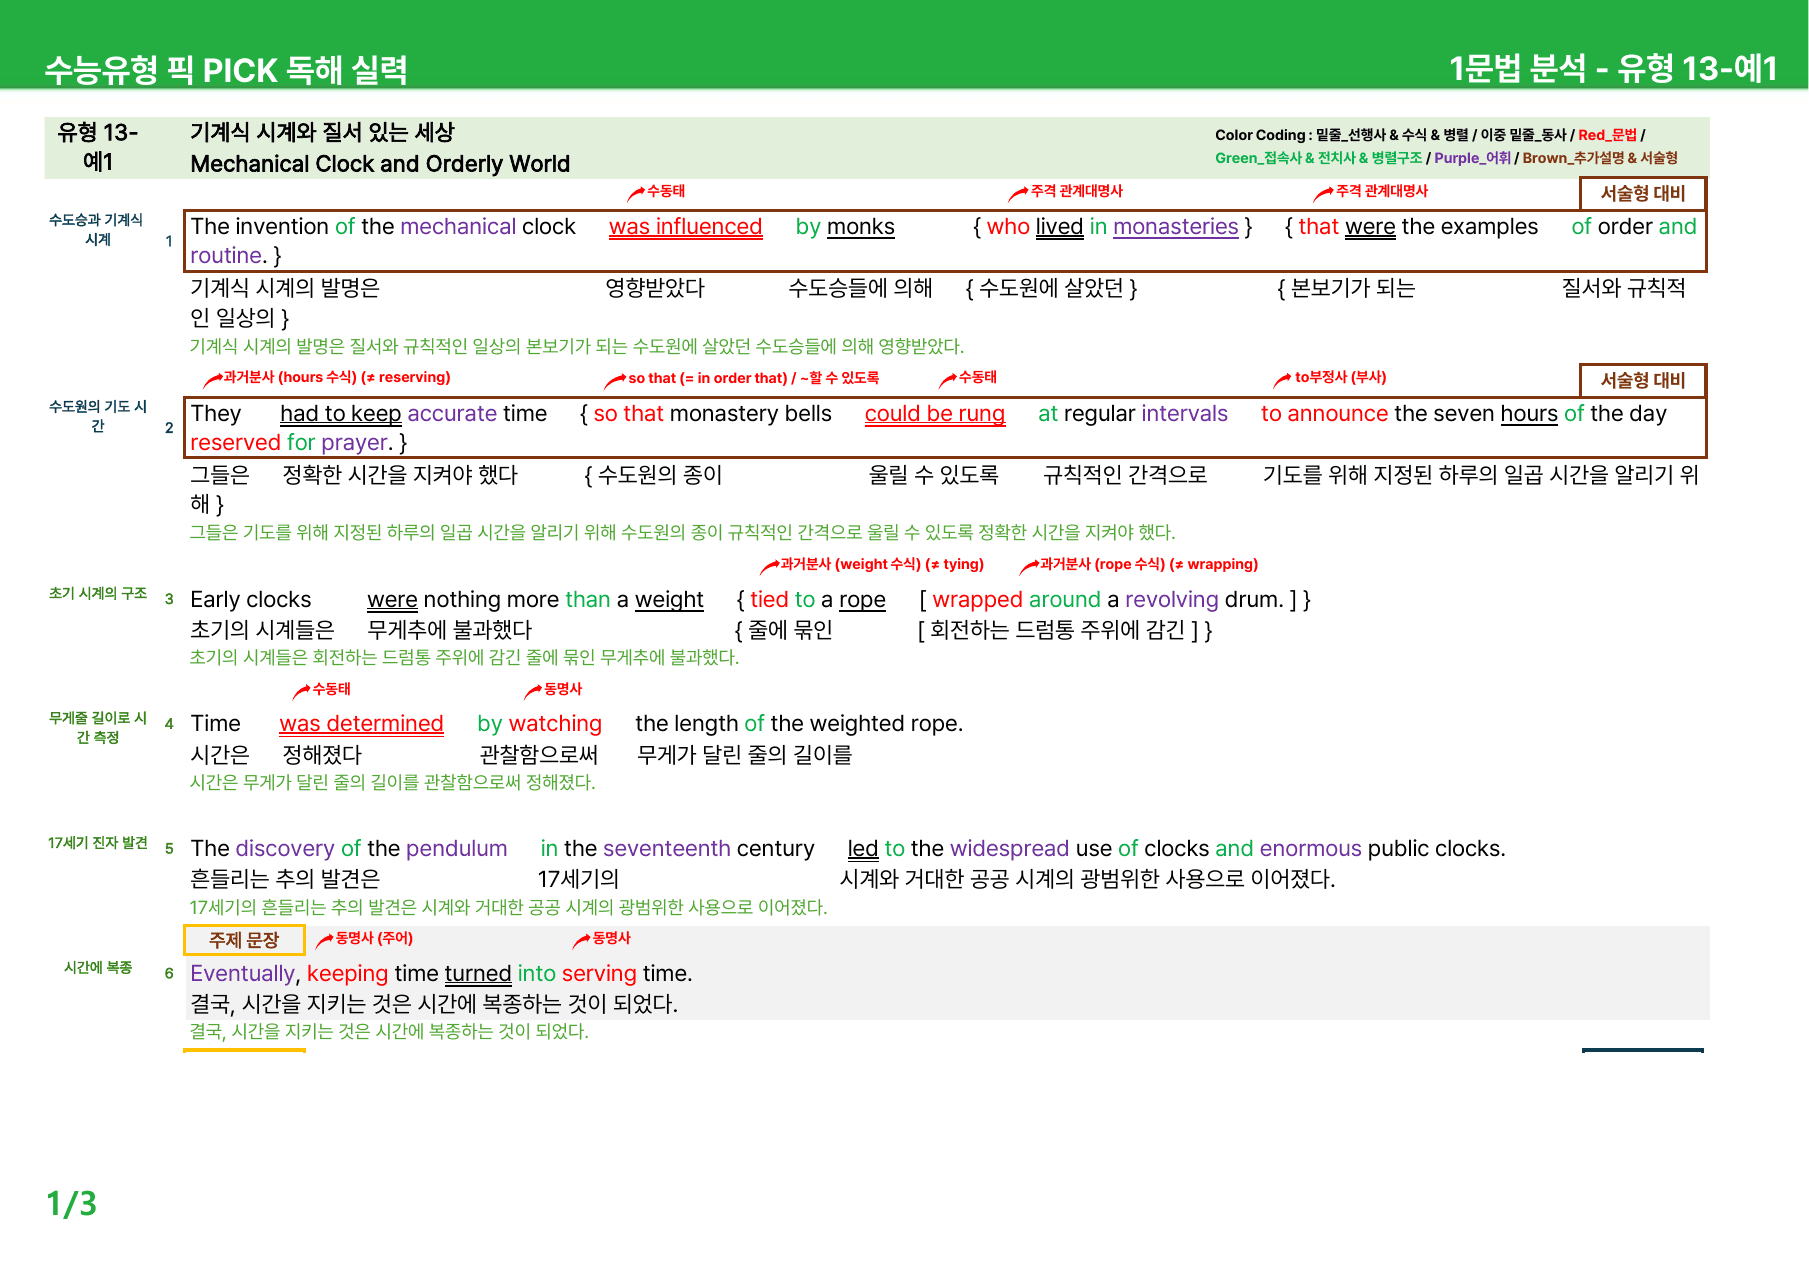Click the phrase 'wrapped around a revolving drum'
Image resolution: width=1809 pixels, height=1279 pixels.
tap(1107, 600)
